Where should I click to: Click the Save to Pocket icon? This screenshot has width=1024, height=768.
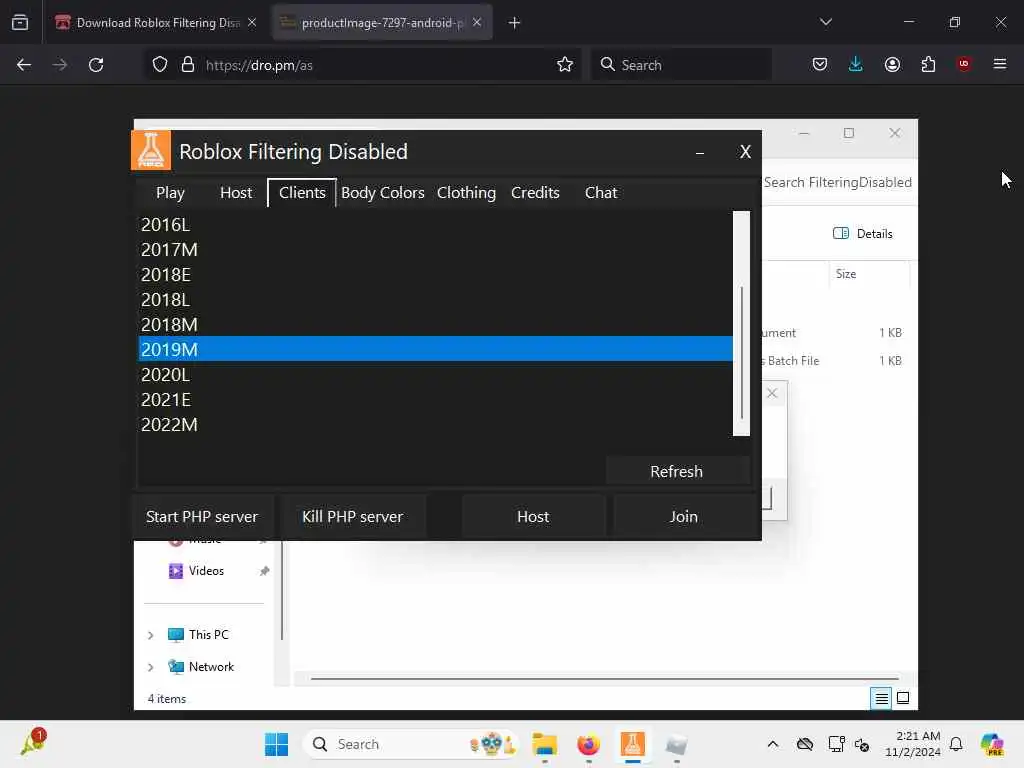(820, 64)
